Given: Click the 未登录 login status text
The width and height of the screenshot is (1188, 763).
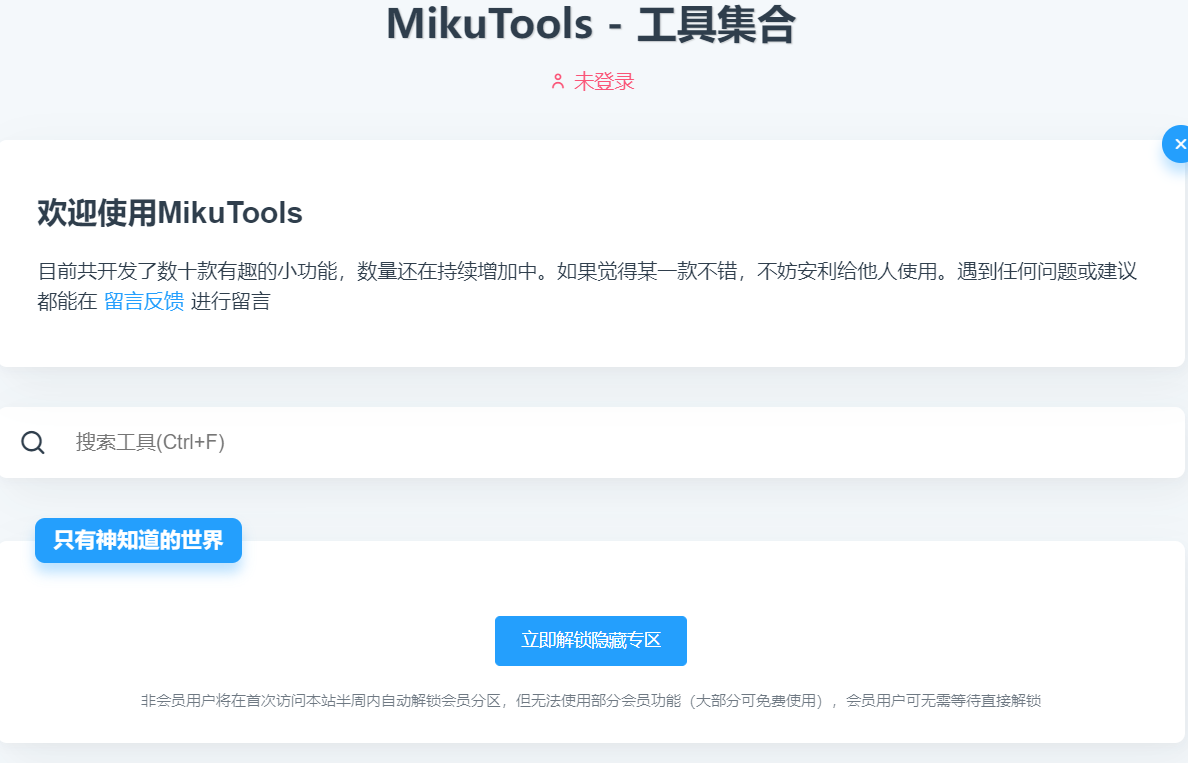Looking at the screenshot, I should 603,82.
